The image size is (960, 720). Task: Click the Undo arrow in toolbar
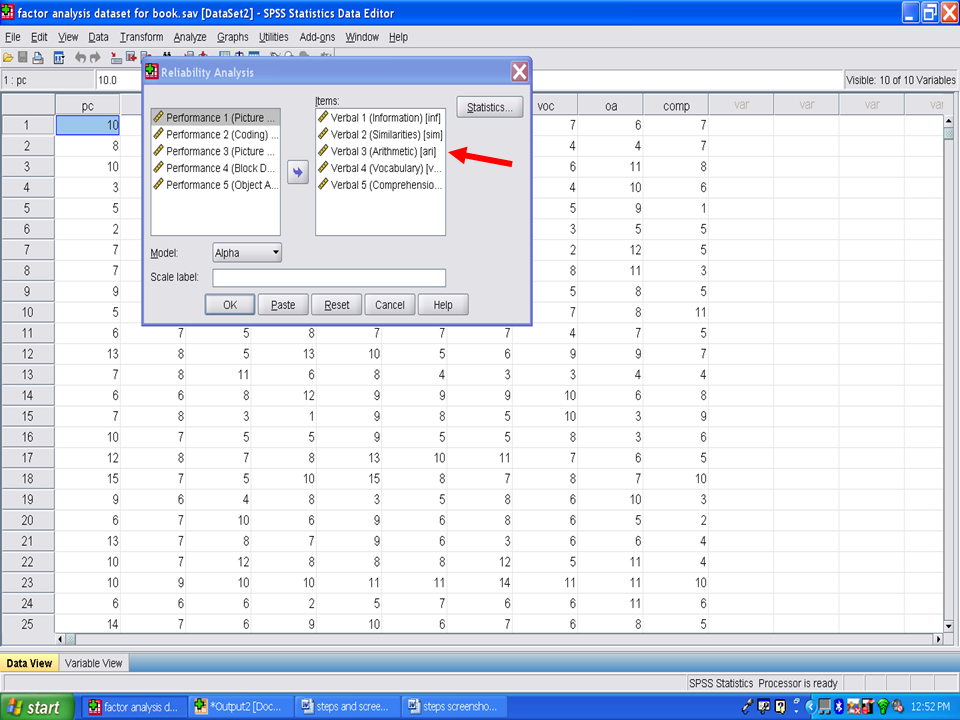pos(81,58)
